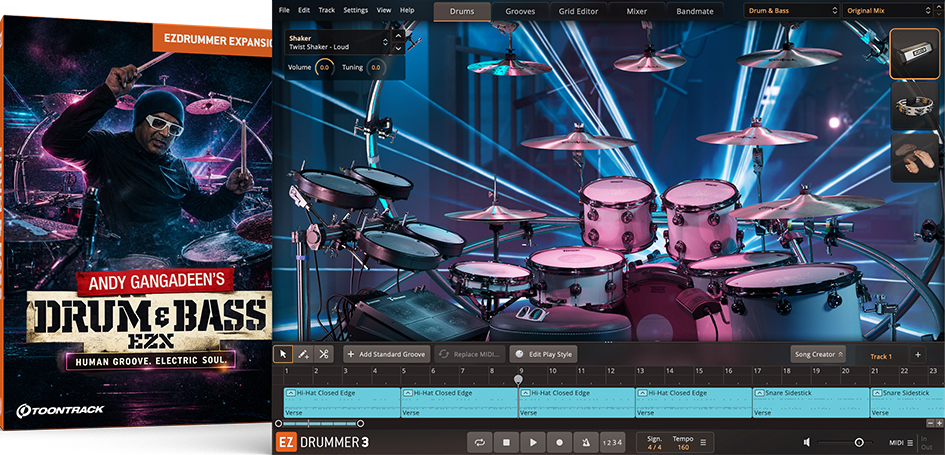Click Edit Play Style button
945x455 pixels.
tap(543, 354)
